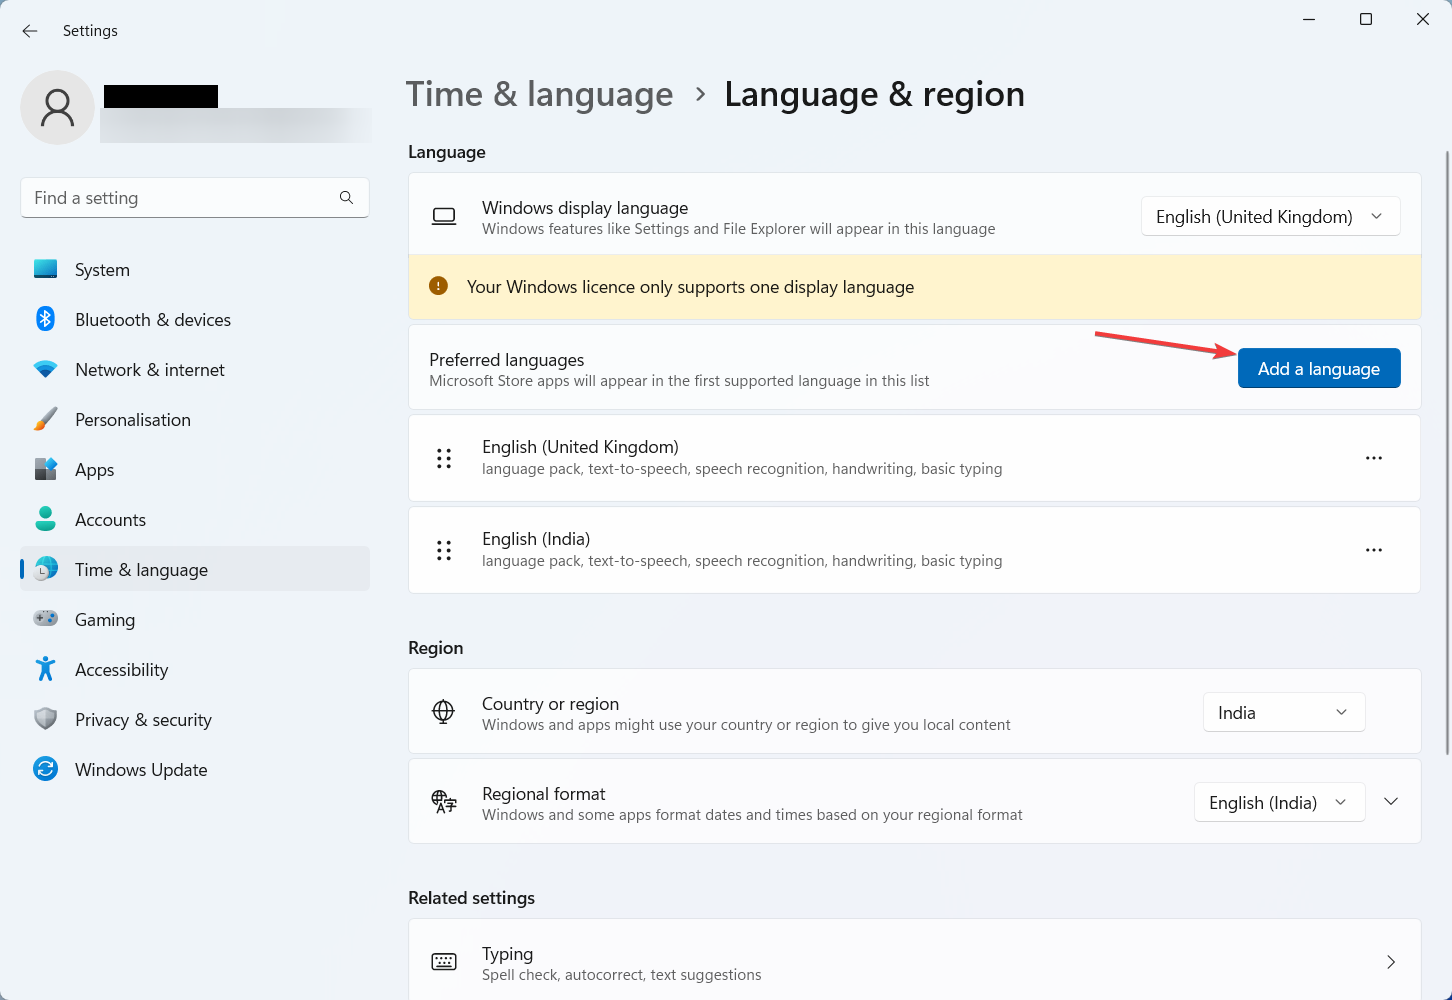This screenshot has width=1452, height=1000.
Task: Click the Windows Update sync icon
Action: [46, 769]
